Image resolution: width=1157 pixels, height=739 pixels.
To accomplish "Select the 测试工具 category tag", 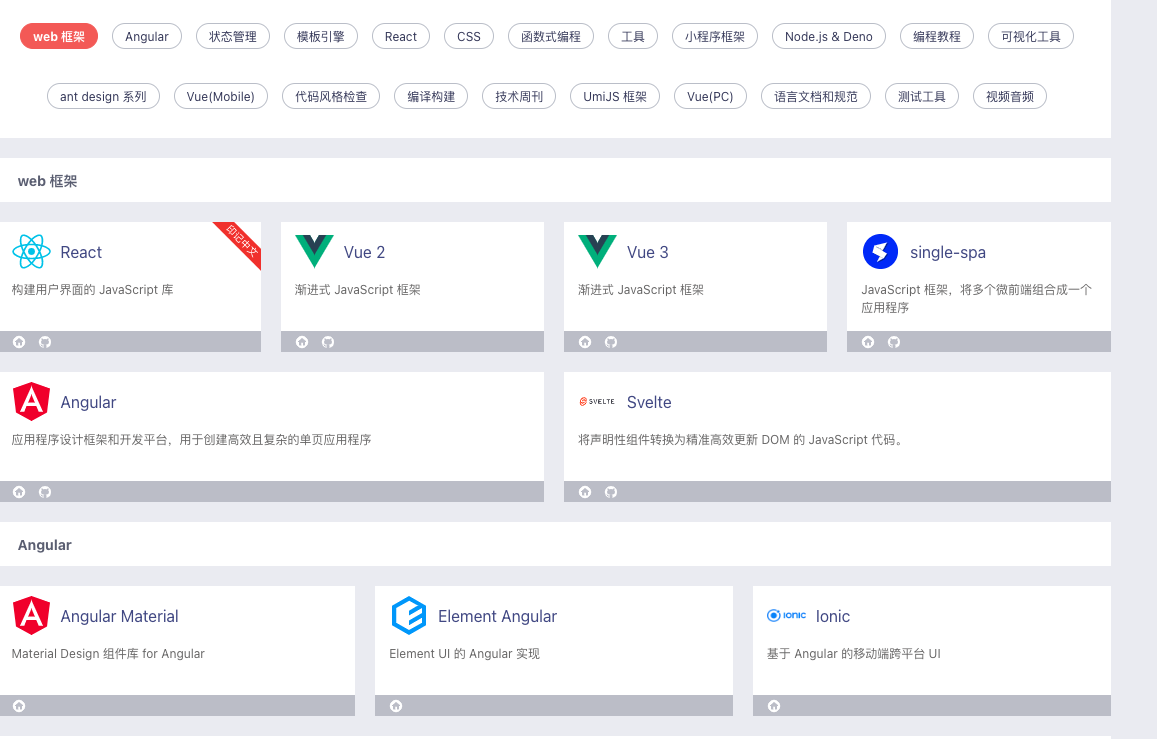I will pyautogui.click(x=922, y=96).
